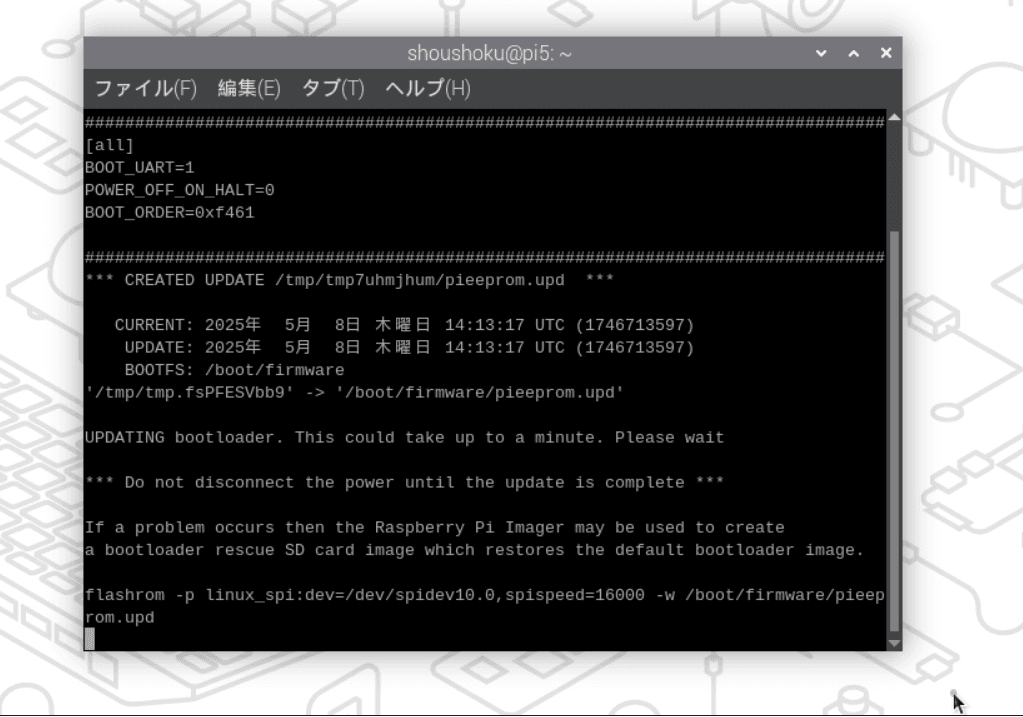Click the [all] section header text

coord(109,145)
